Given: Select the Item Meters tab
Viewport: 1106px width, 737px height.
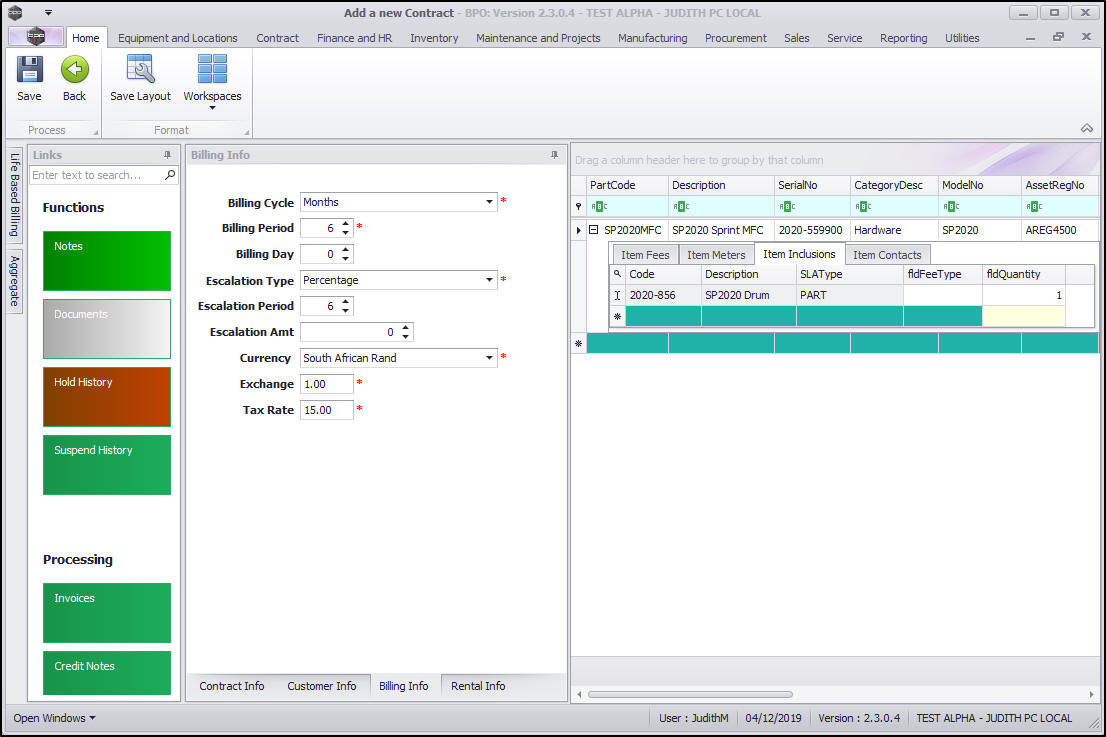Looking at the screenshot, I should 716,255.
